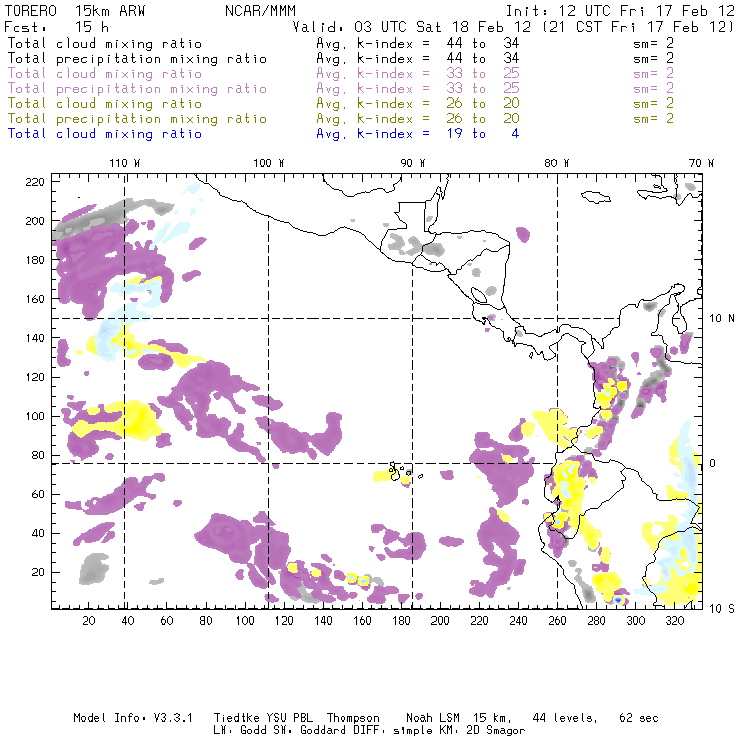Click y-axis grid value '120'
This screenshot has width=740, height=740.
tap(35, 378)
